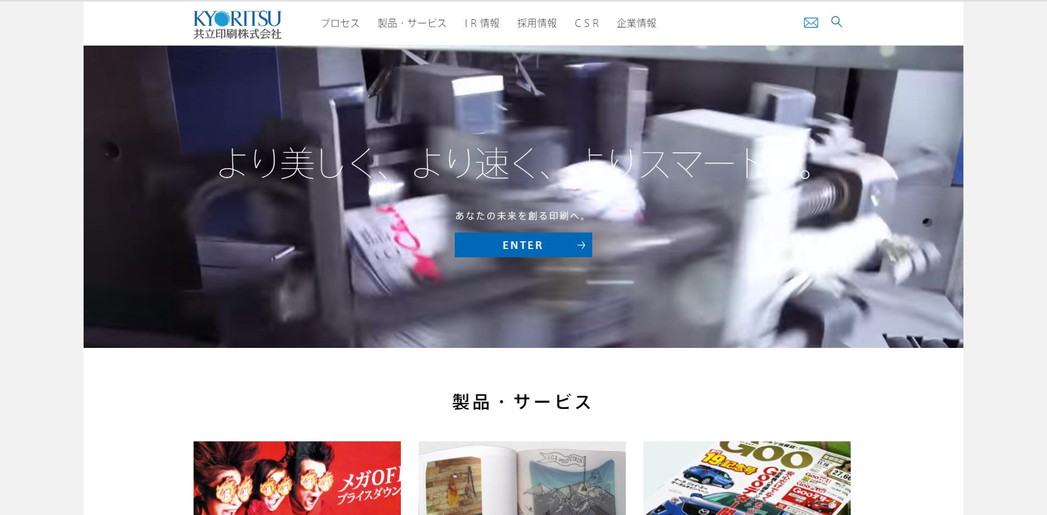Open the GOO magazine cover thumbnail
The height and width of the screenshot is (515, 1047).
[747, 478]
